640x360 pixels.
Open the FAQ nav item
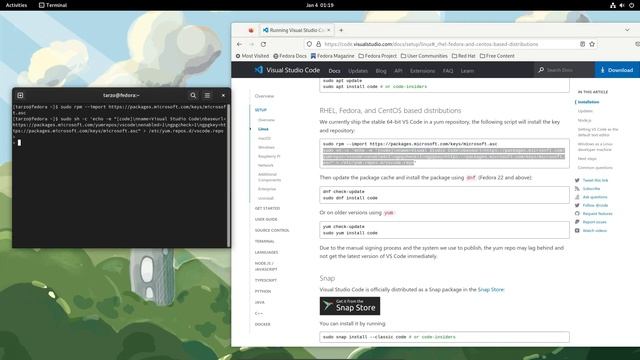pos(448,71)
